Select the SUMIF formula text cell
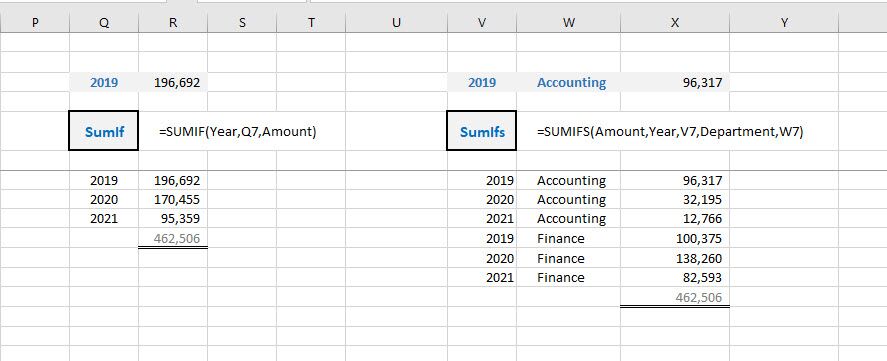This screenshot has height=361, width=887. [x=238, y=132]
